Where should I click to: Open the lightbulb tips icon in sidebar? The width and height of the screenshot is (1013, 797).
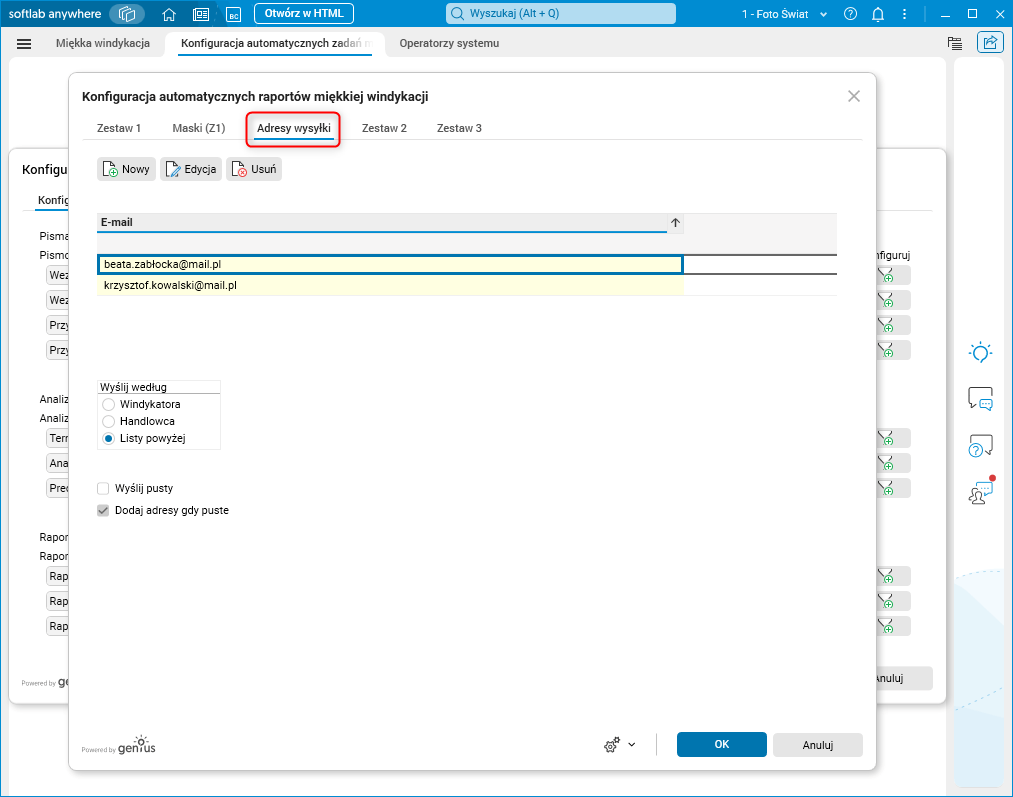click(980, 353)
